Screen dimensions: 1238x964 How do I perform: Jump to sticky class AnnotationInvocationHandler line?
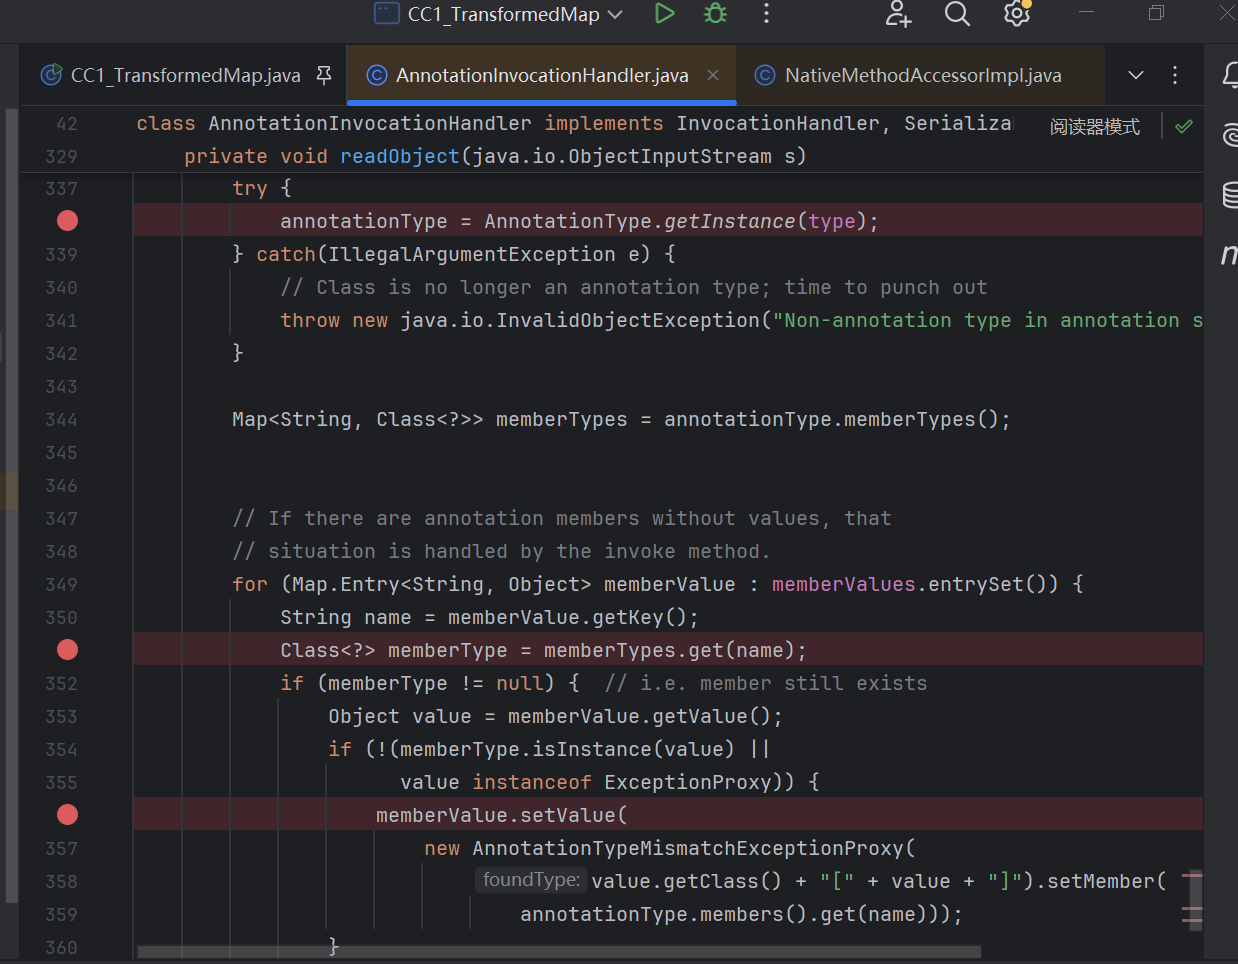tap(573, 123)
